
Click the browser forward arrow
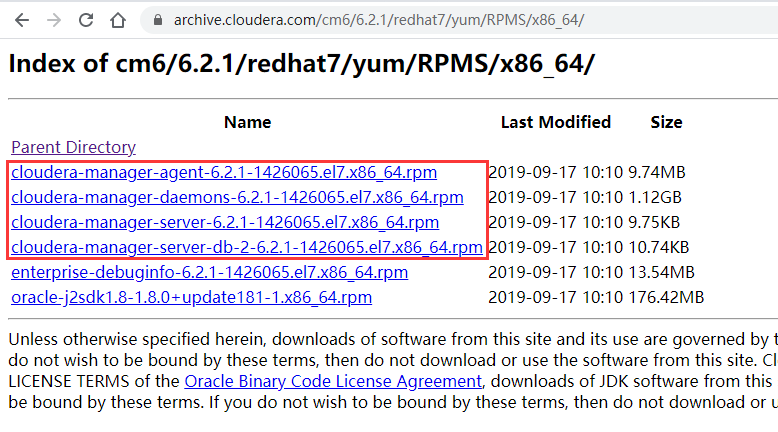(x=54, y=20)
